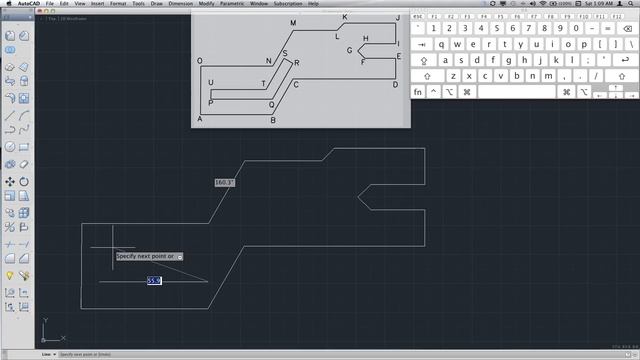Click the F8 key on on-screen keyboard
Viewport: 640px width, 360px height.
(550, 17)
